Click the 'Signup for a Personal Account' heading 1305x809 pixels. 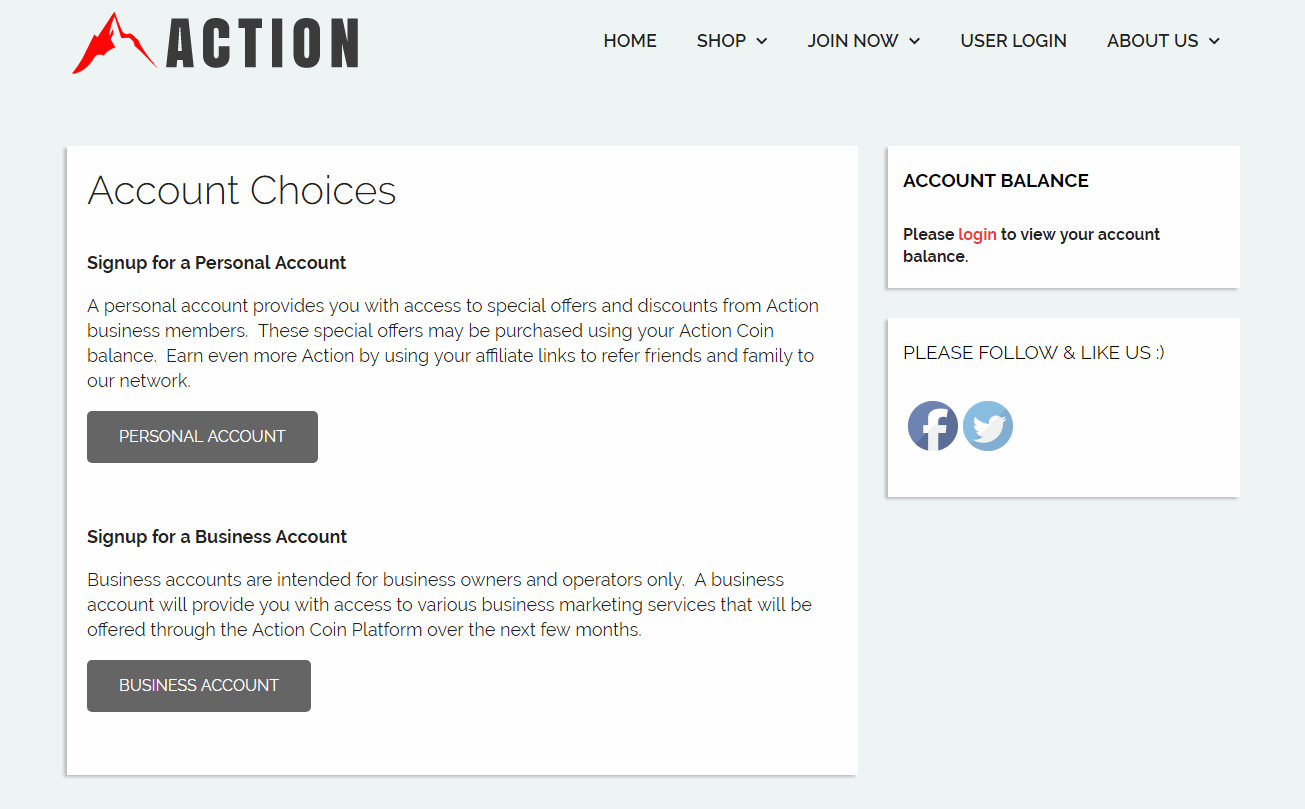216,263
